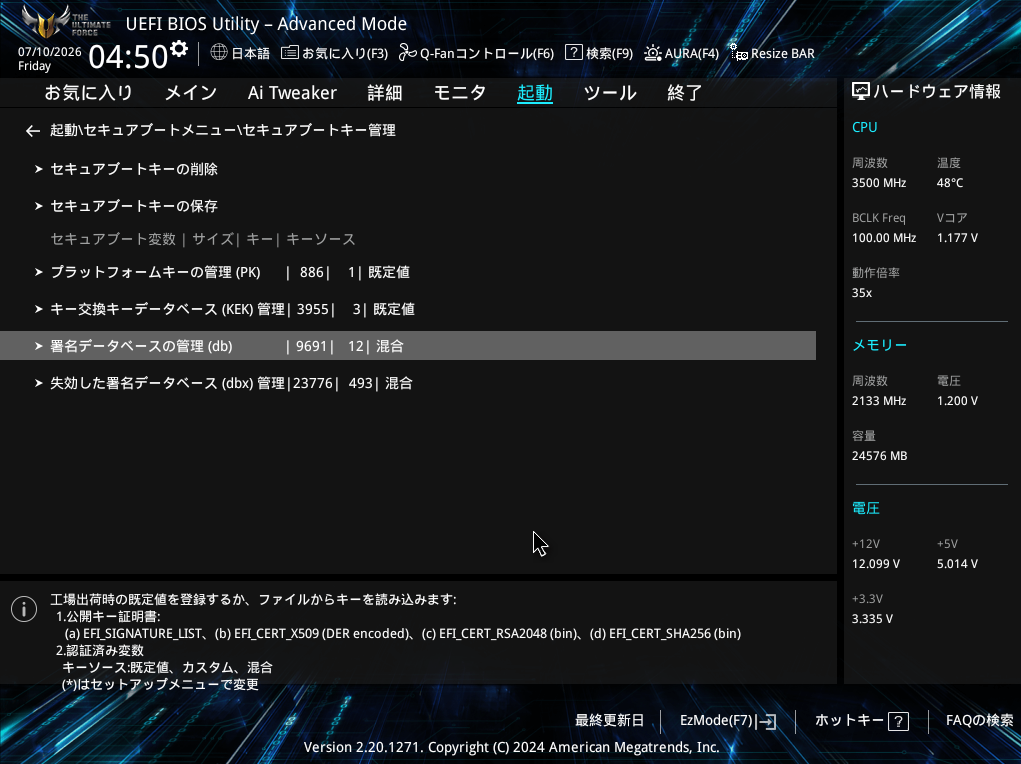Switch to the メイン tab

tap(191, 93)
